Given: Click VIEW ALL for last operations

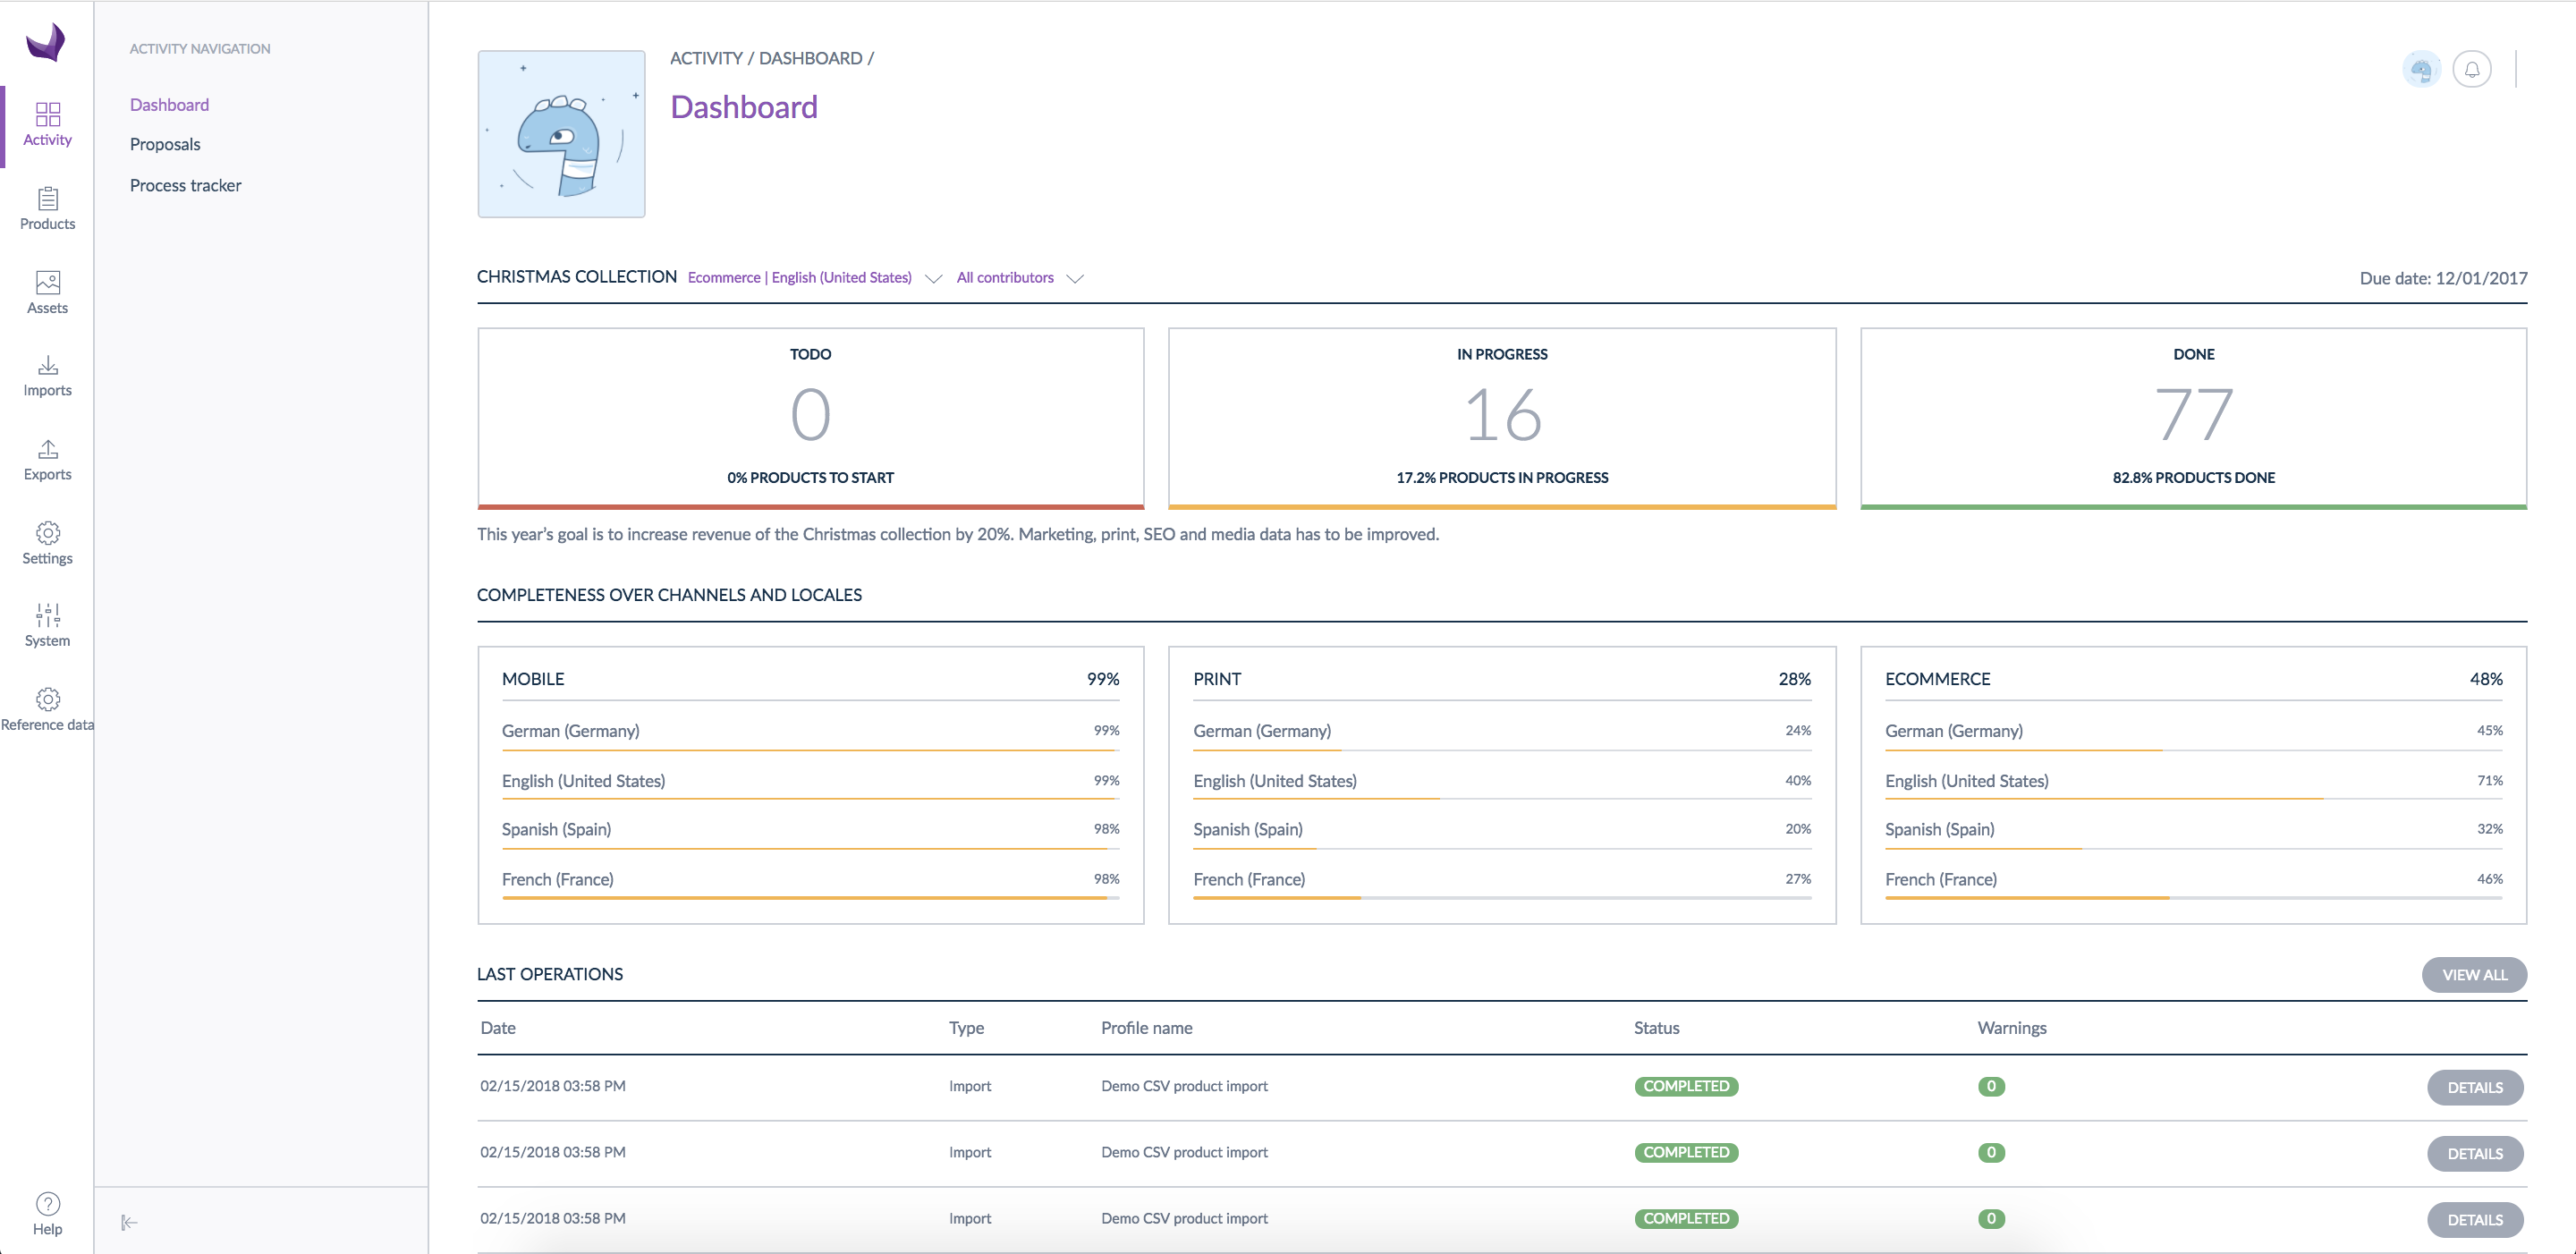Looking at the screenshot, I should coord(2474,974).
